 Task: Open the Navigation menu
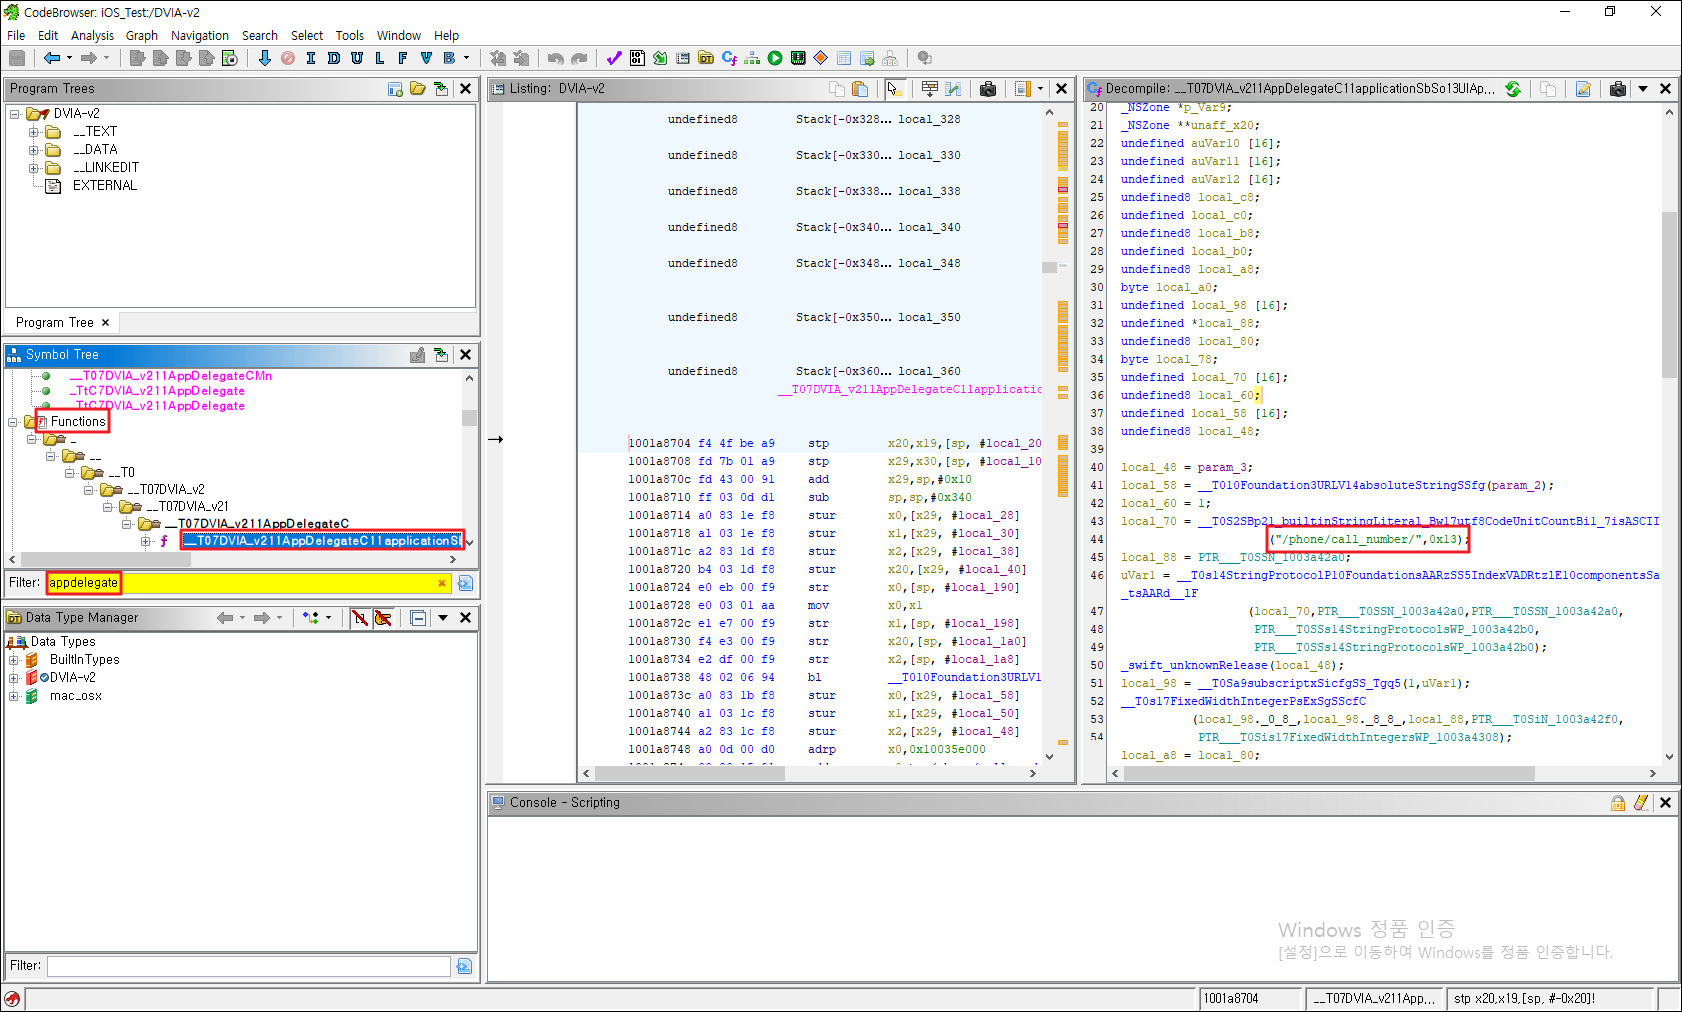click(199, 35)
